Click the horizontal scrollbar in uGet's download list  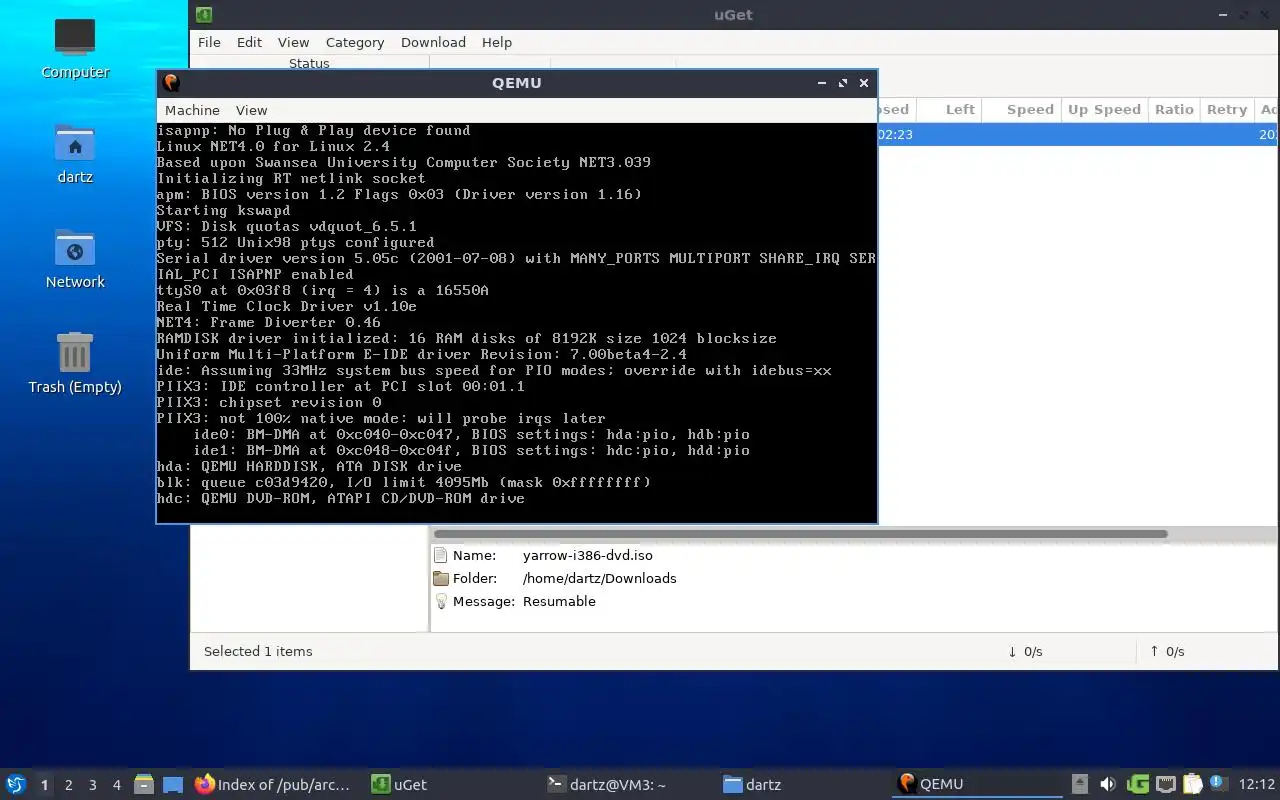tap(800, 534)
